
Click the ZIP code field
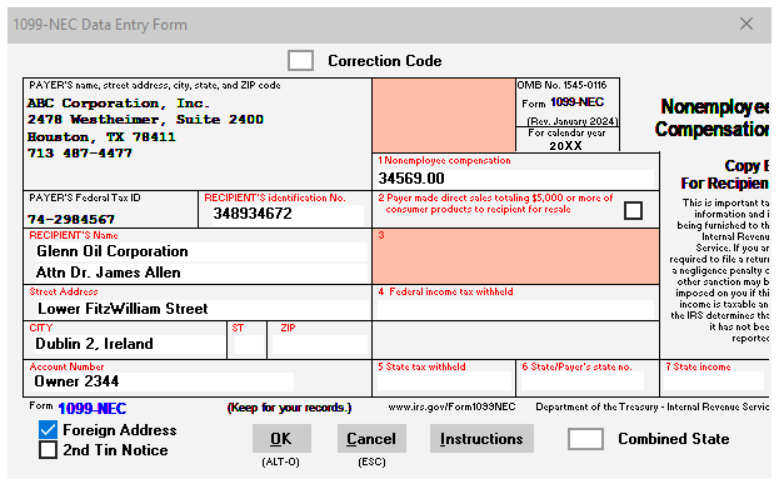pyautogui.click(x=321, y=345)
